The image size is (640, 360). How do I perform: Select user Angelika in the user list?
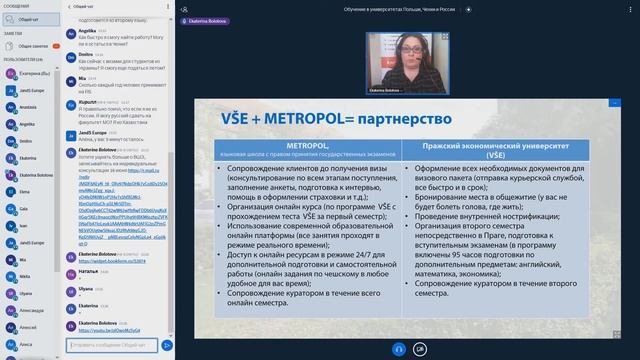click(x=29, y=124)
